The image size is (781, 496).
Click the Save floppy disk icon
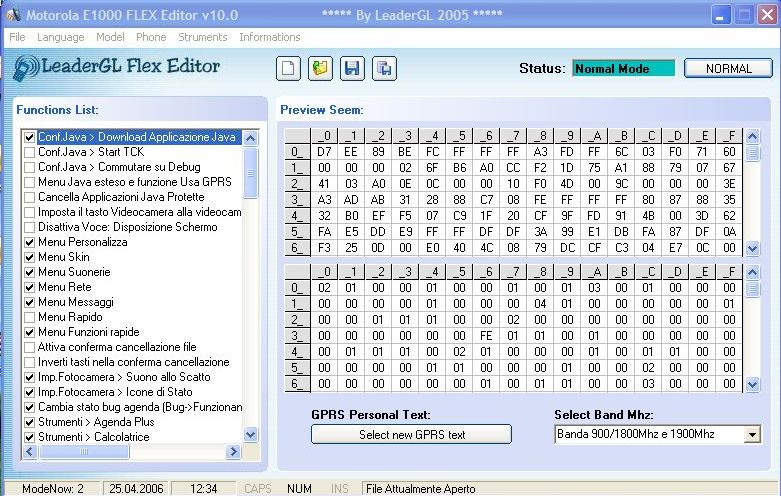pos(352,68)
